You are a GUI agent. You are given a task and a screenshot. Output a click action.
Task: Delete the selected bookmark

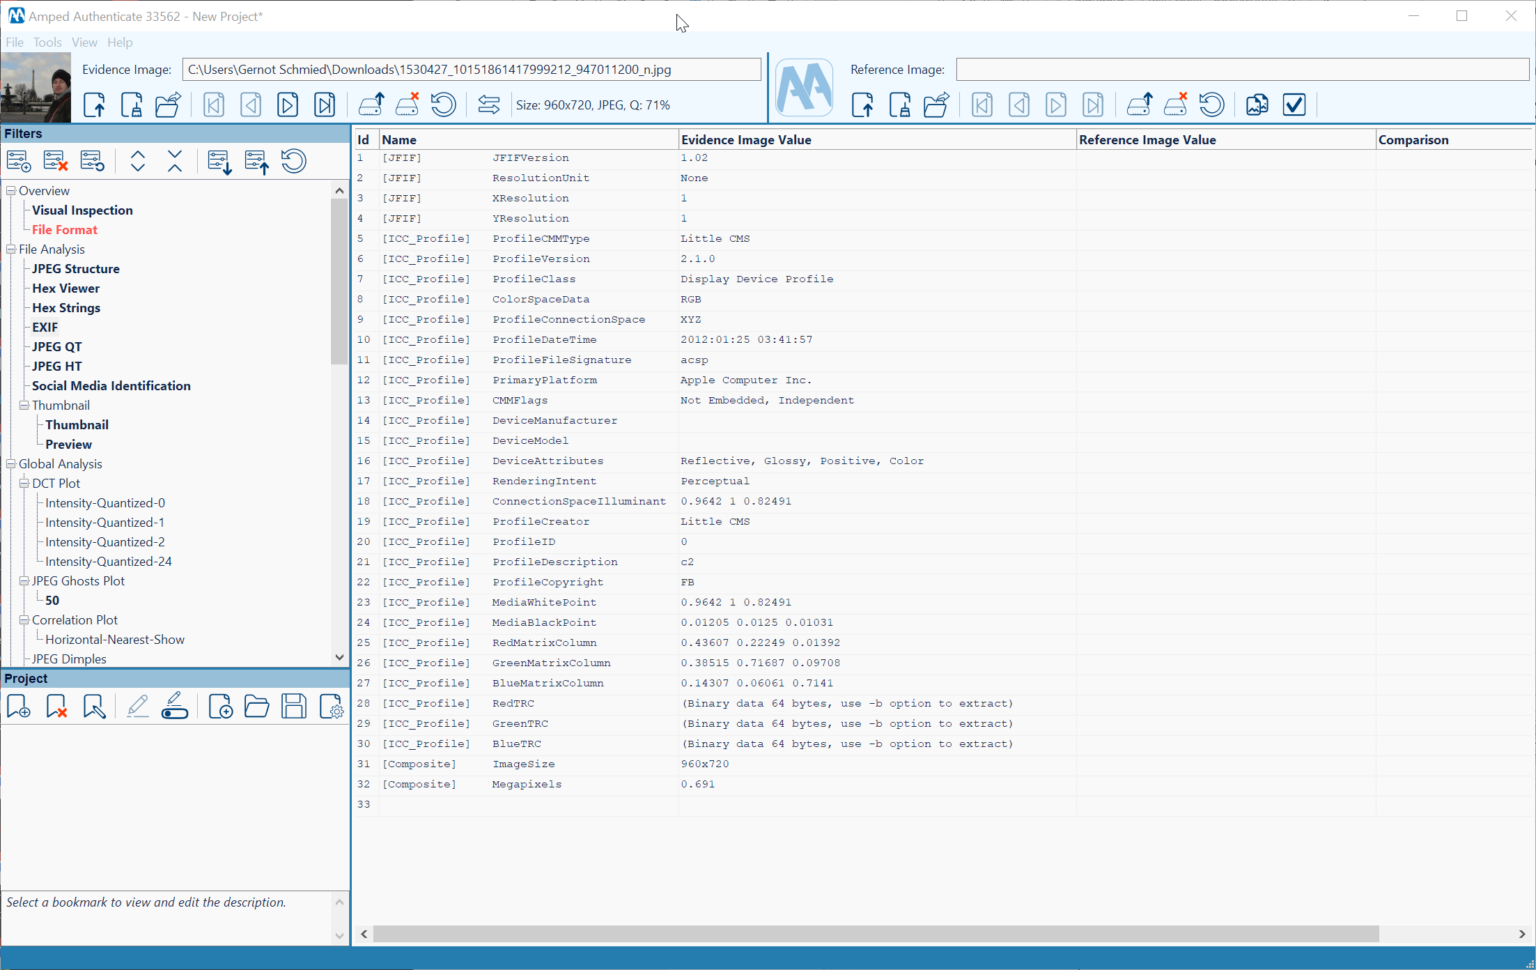[58, 706]
